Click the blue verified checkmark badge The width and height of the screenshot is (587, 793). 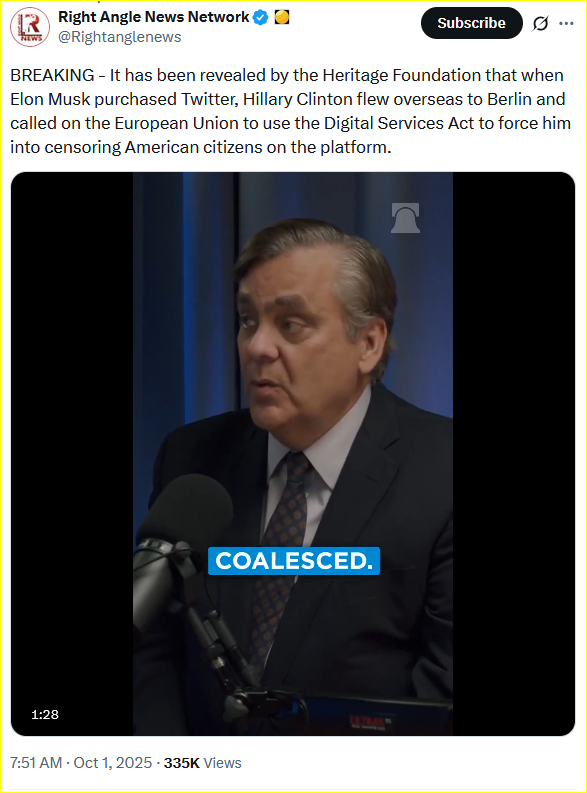point(260,18)
